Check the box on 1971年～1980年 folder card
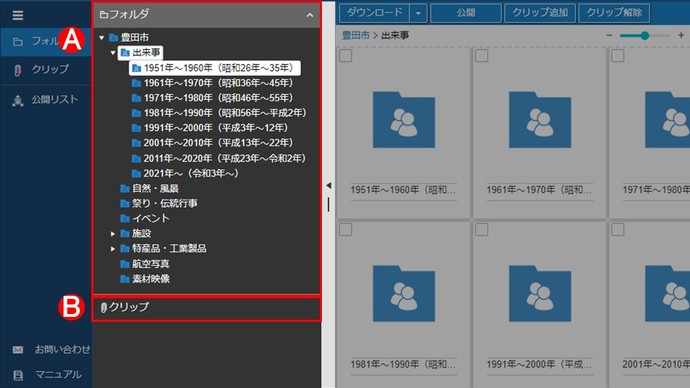The width and height of the screenshot is (690, 388). pyautogui.click(x=617, y=56)
